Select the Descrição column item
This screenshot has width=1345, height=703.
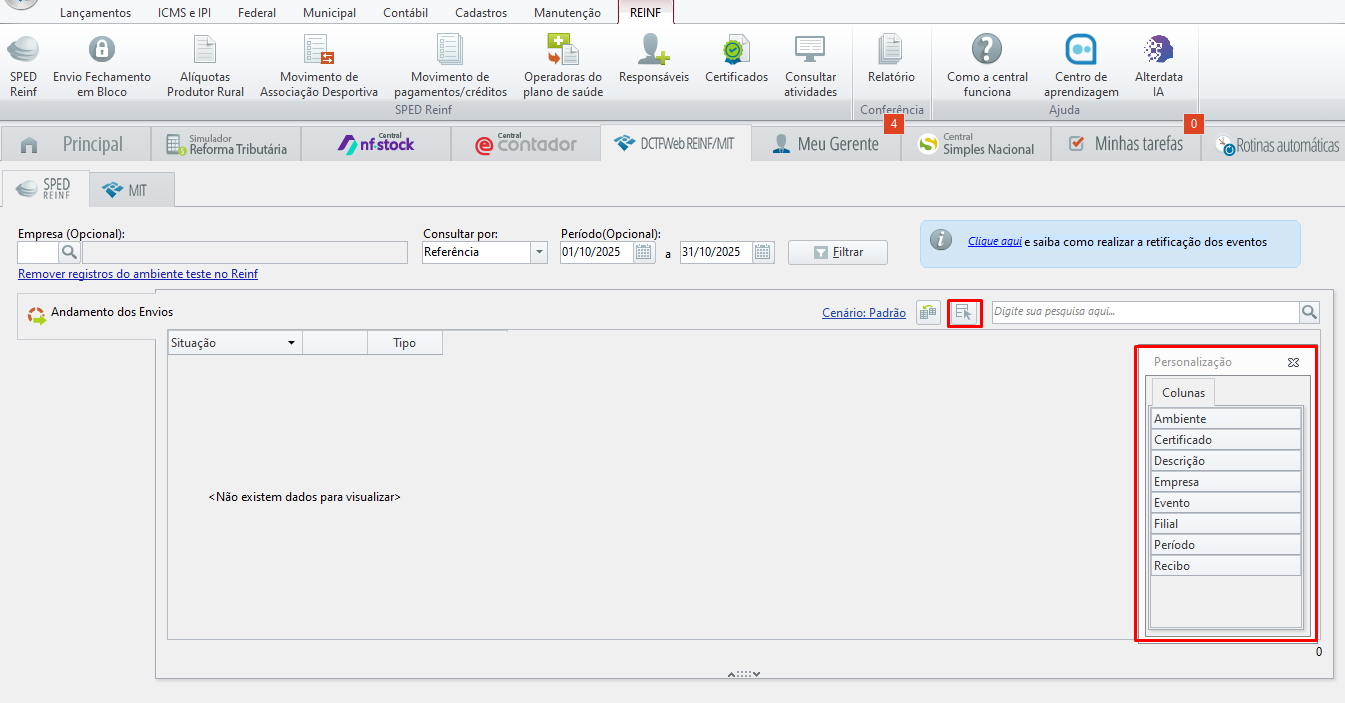1226,461
